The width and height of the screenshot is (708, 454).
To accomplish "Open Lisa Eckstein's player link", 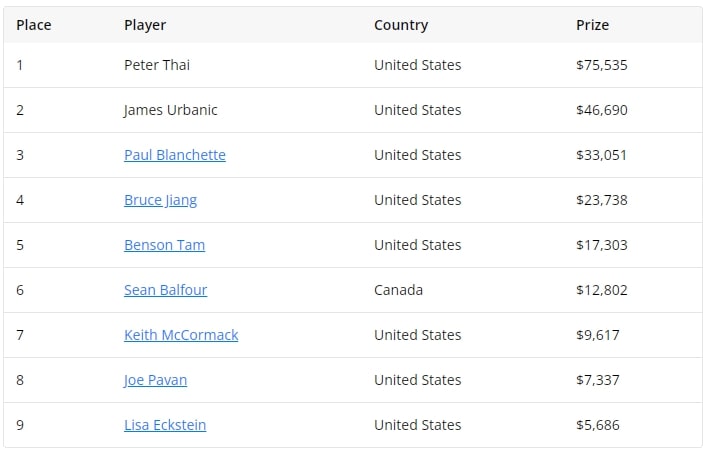I will [165, 425].
